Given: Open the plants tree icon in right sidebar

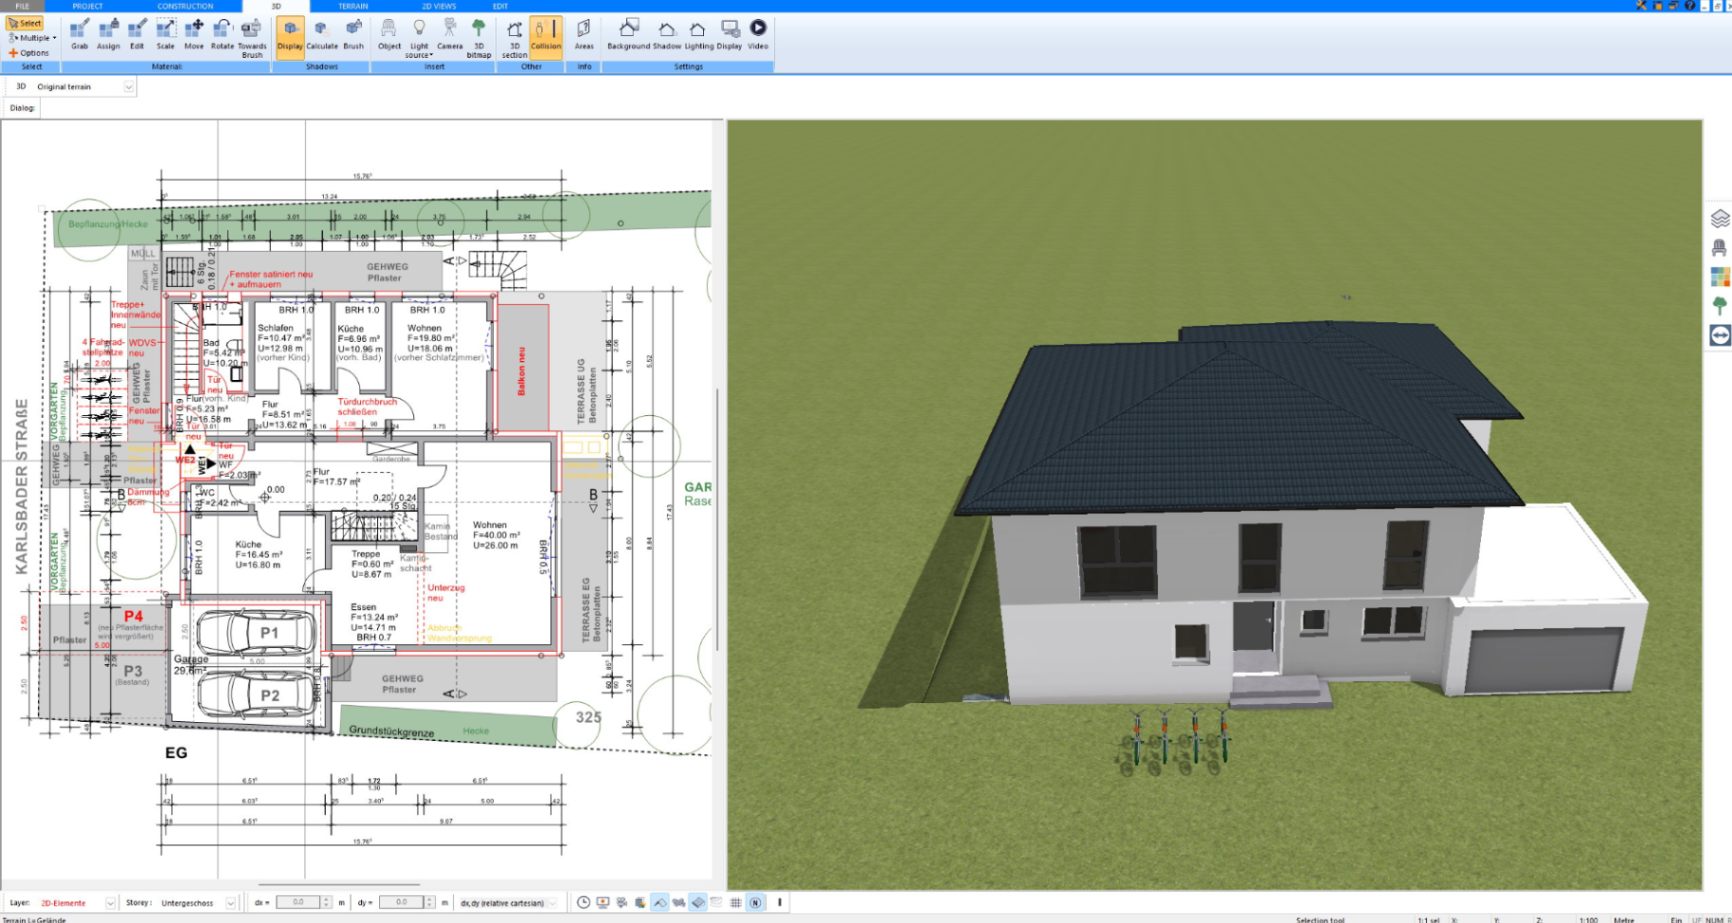Looking at the screenshot, I should point(1720,306).
